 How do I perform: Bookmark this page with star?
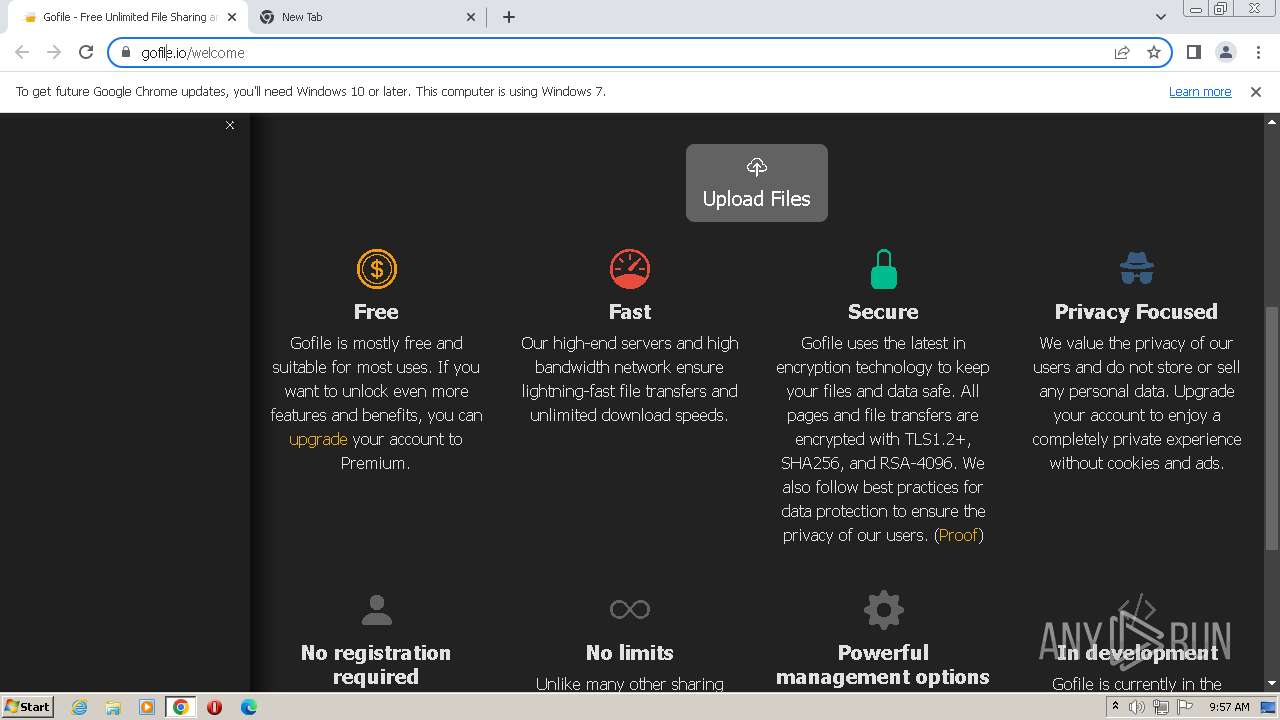(1154, 52)
